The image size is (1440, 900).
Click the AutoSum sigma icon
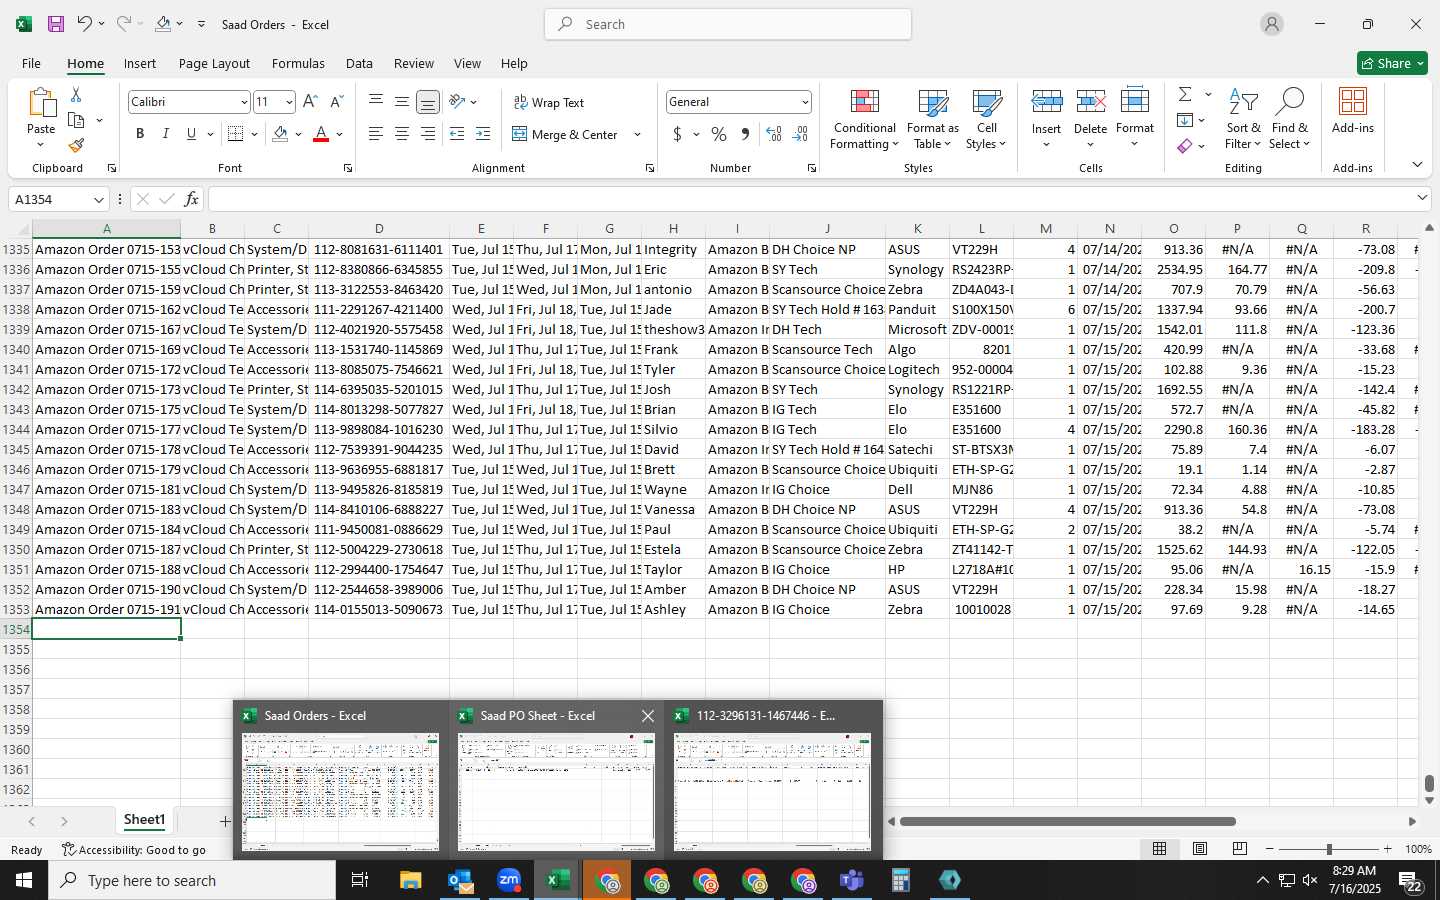(1185, 94)
